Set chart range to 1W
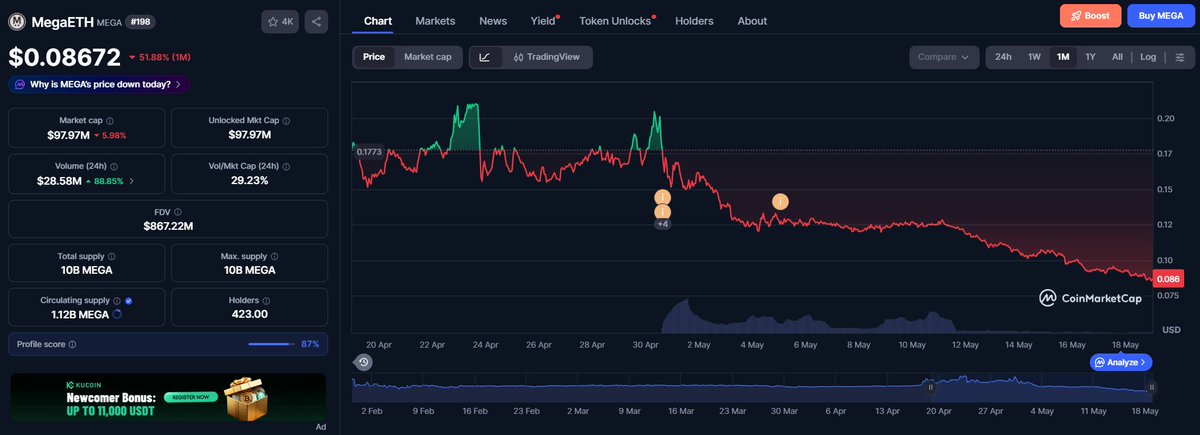1200x435 pixels. (1035, 57)
